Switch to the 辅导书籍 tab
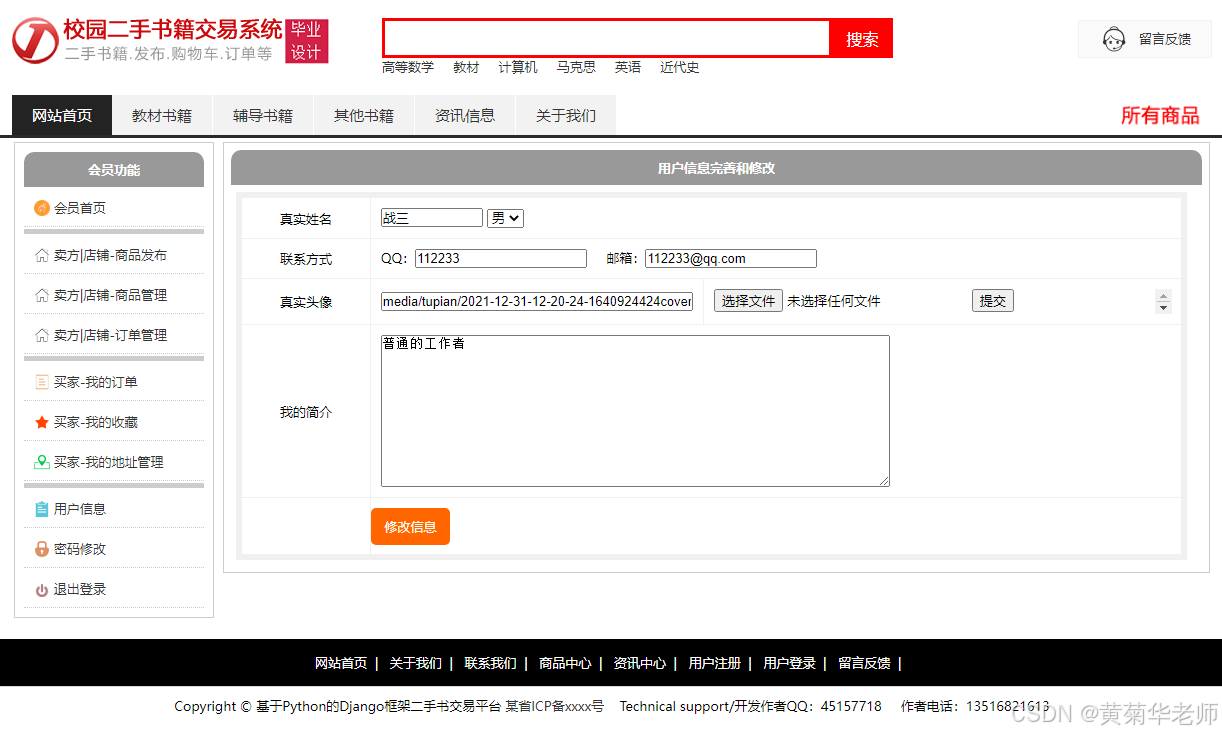The width and height of the screenshot is (1222, 733). pos(263,115)
